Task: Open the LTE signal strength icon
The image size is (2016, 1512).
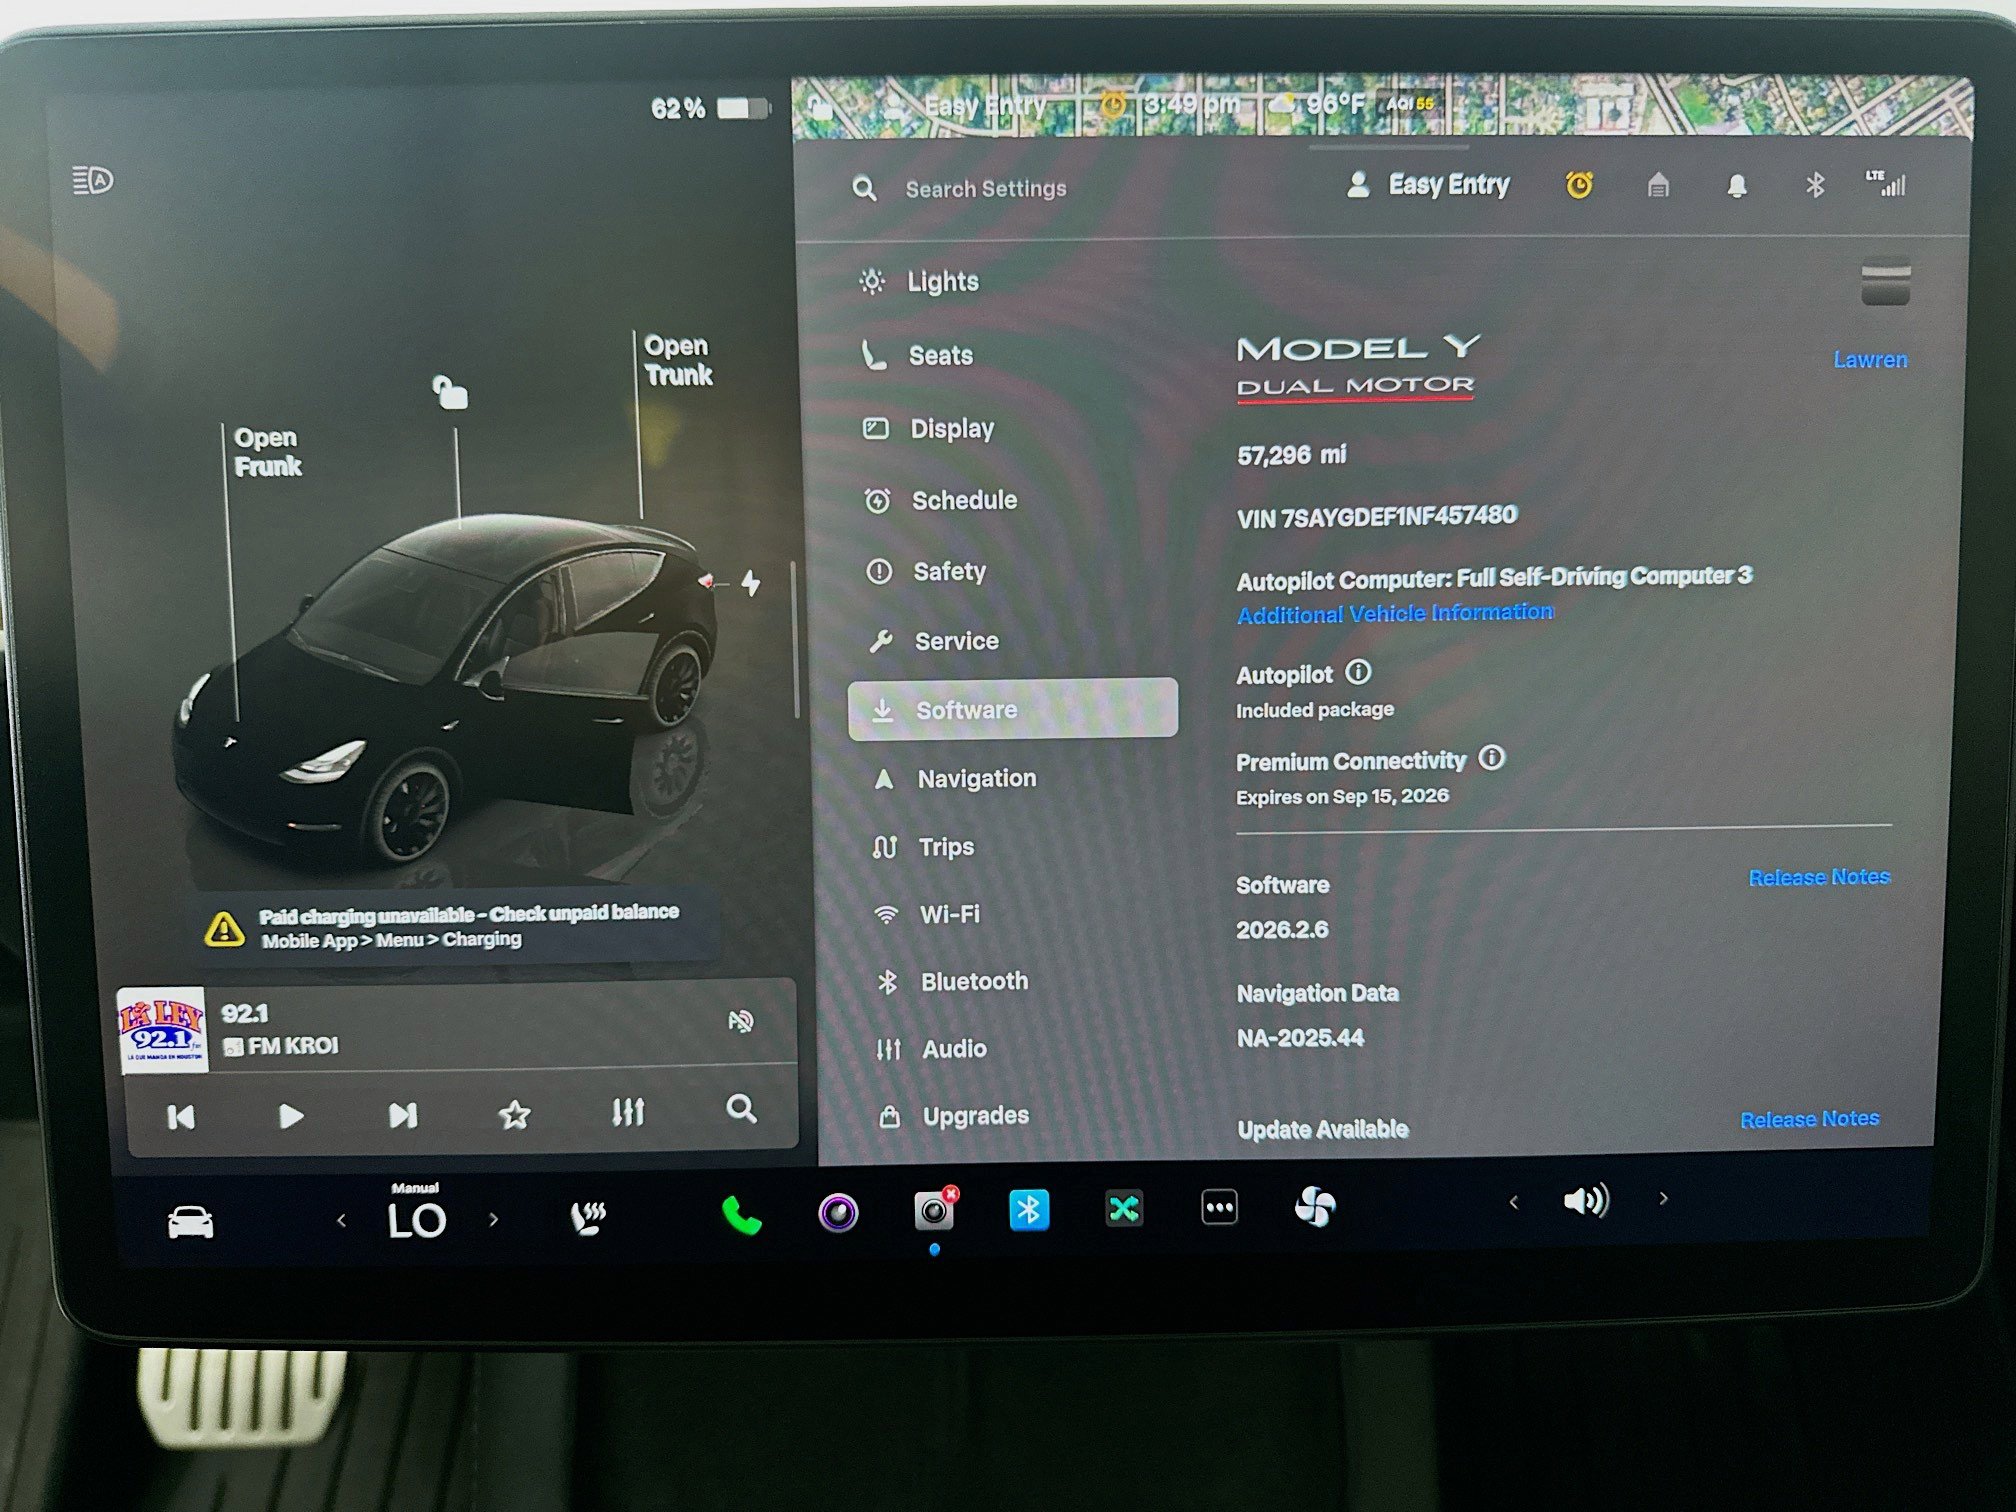Action: (1886, 183)
